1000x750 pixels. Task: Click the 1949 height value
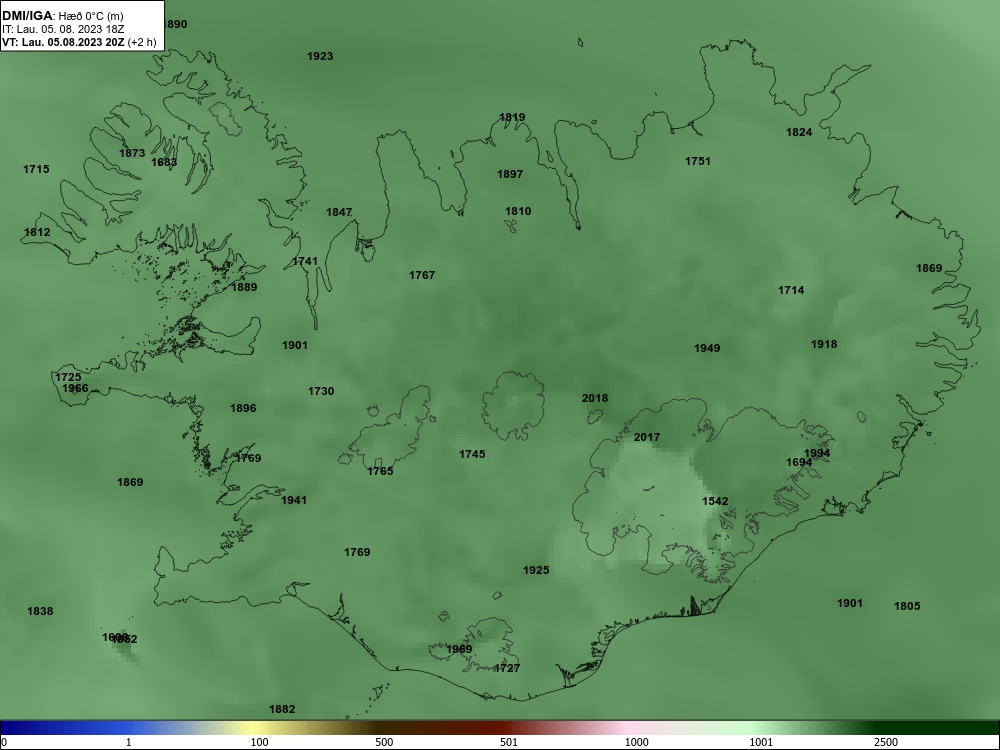coord(707,348)
